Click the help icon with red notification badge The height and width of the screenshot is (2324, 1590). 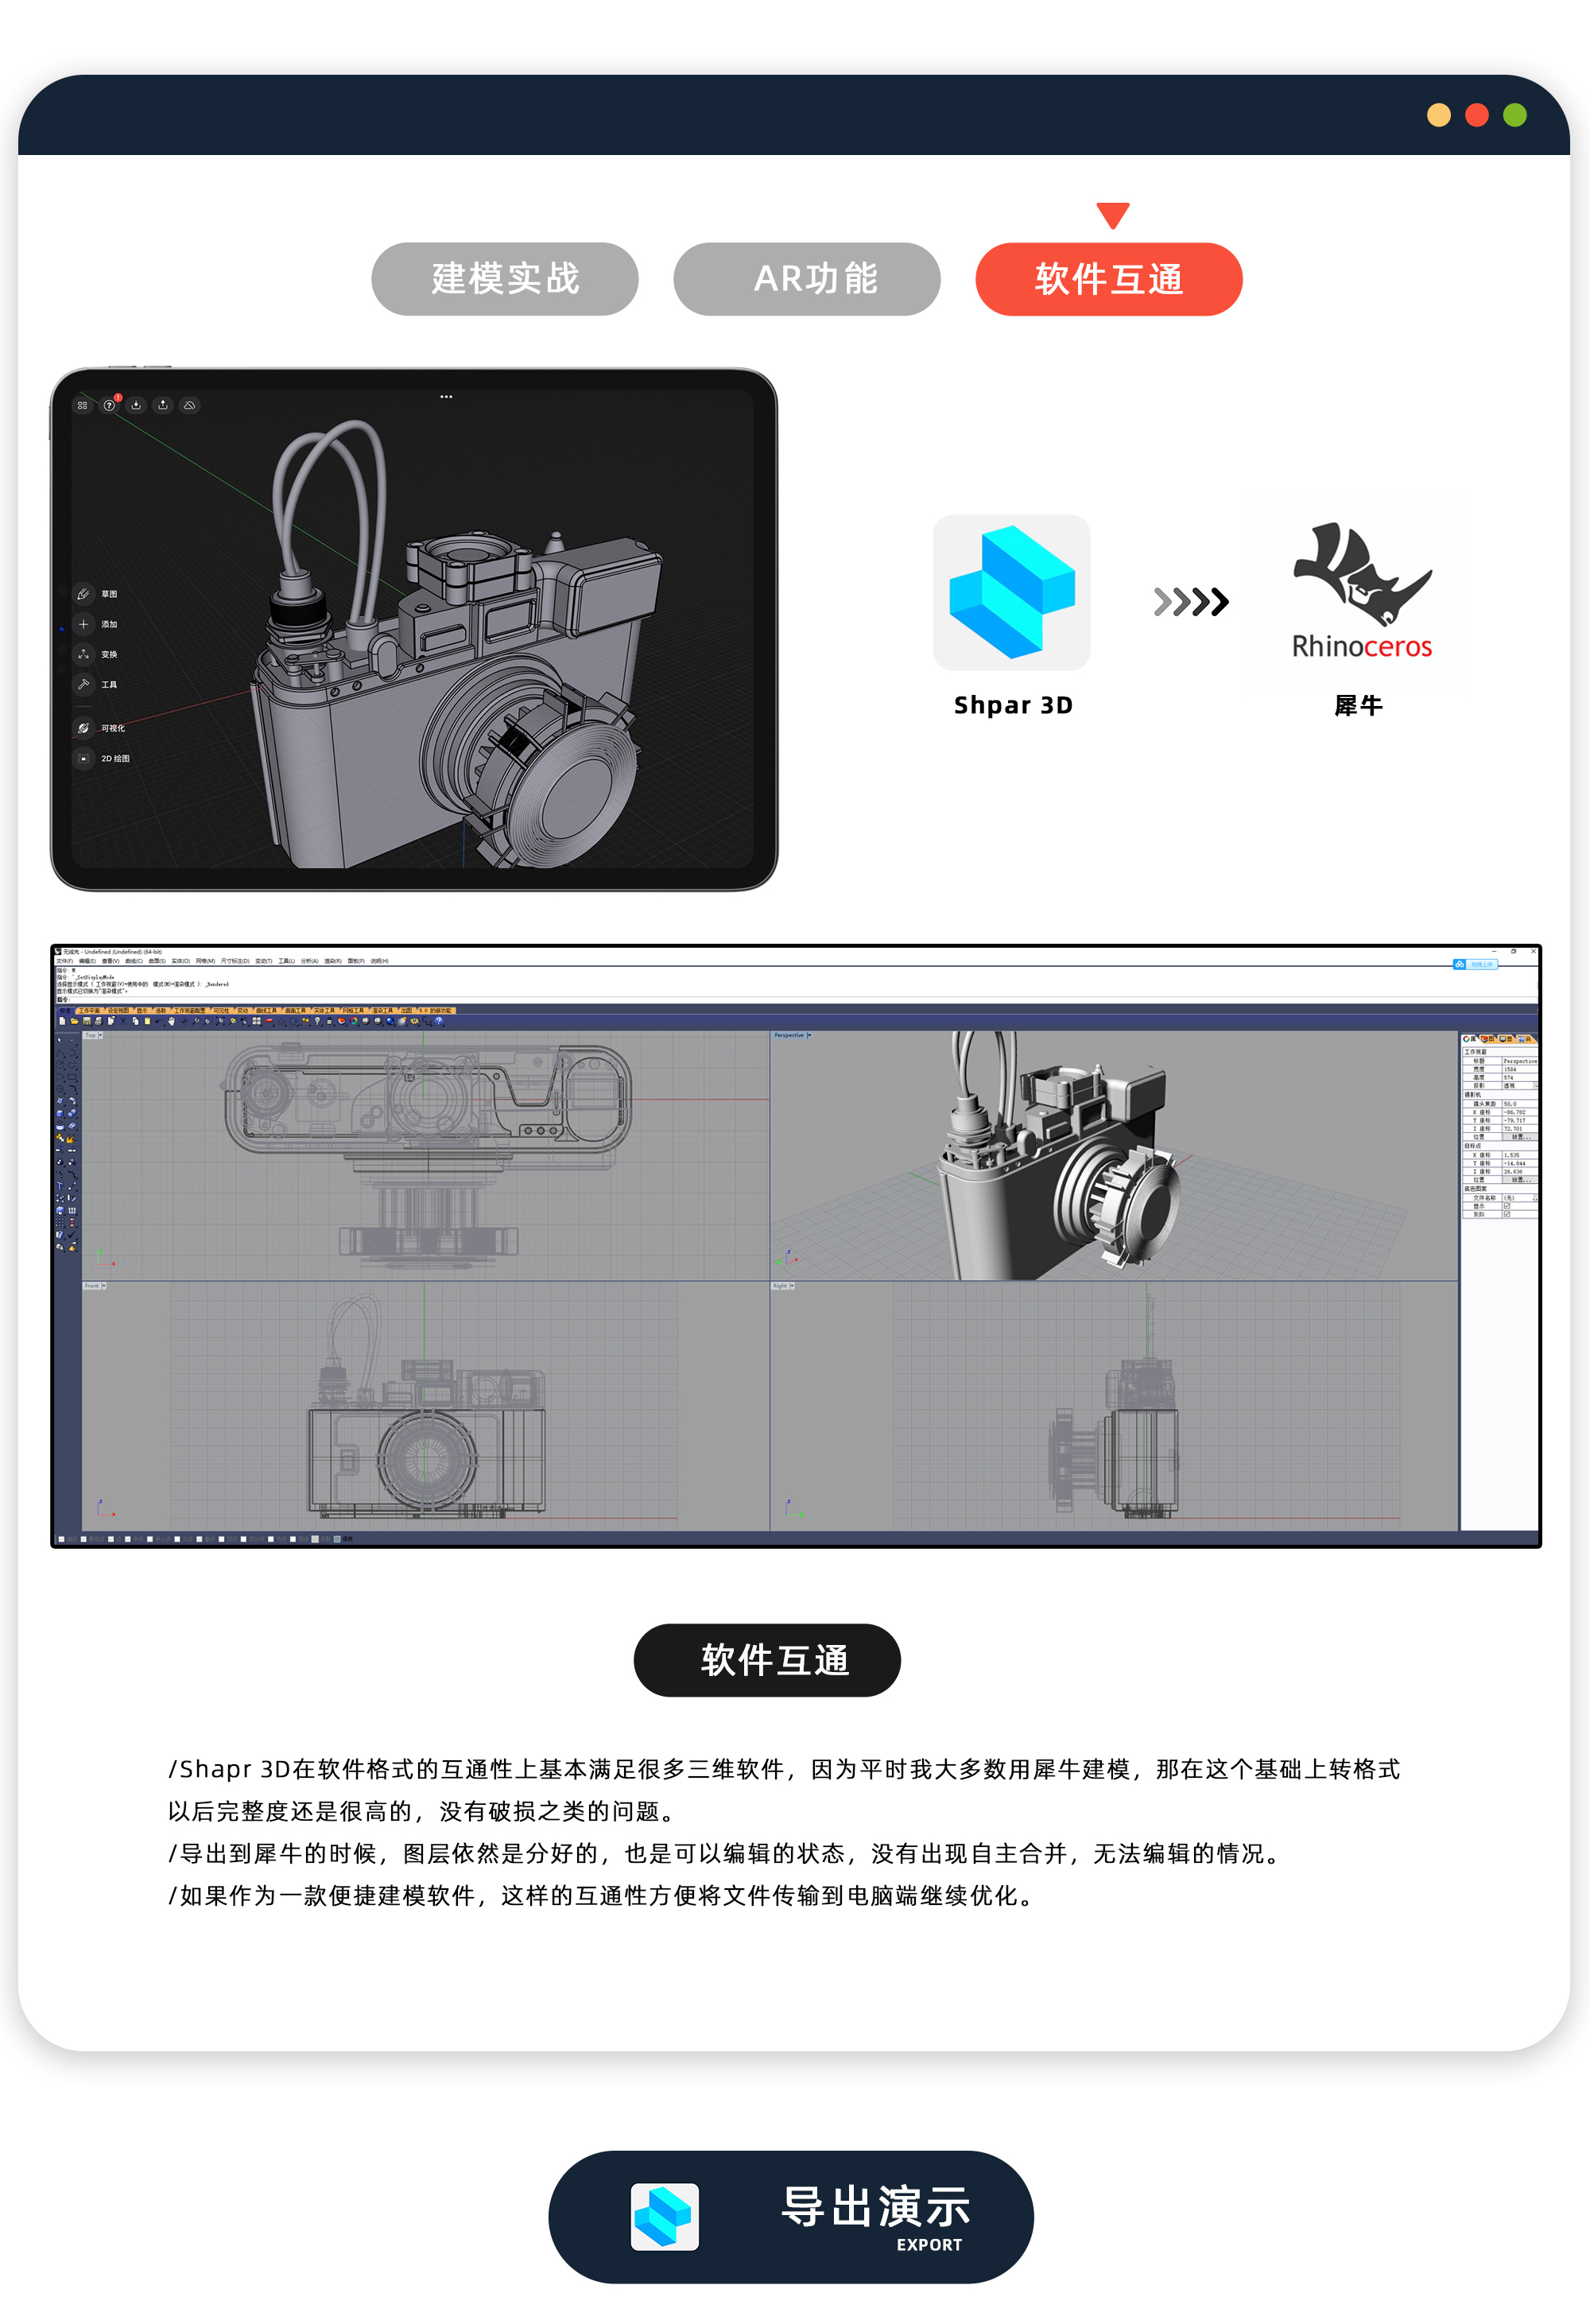point(110,406)
